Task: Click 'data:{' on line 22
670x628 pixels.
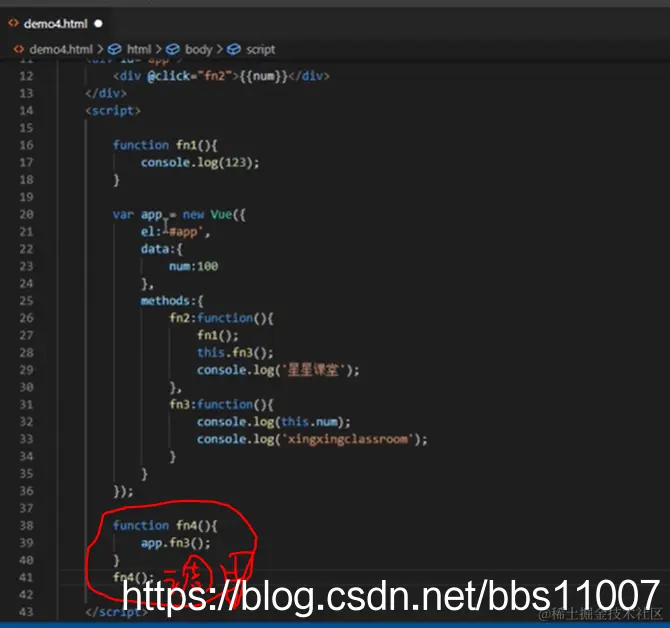Action: tap(162, 249)
